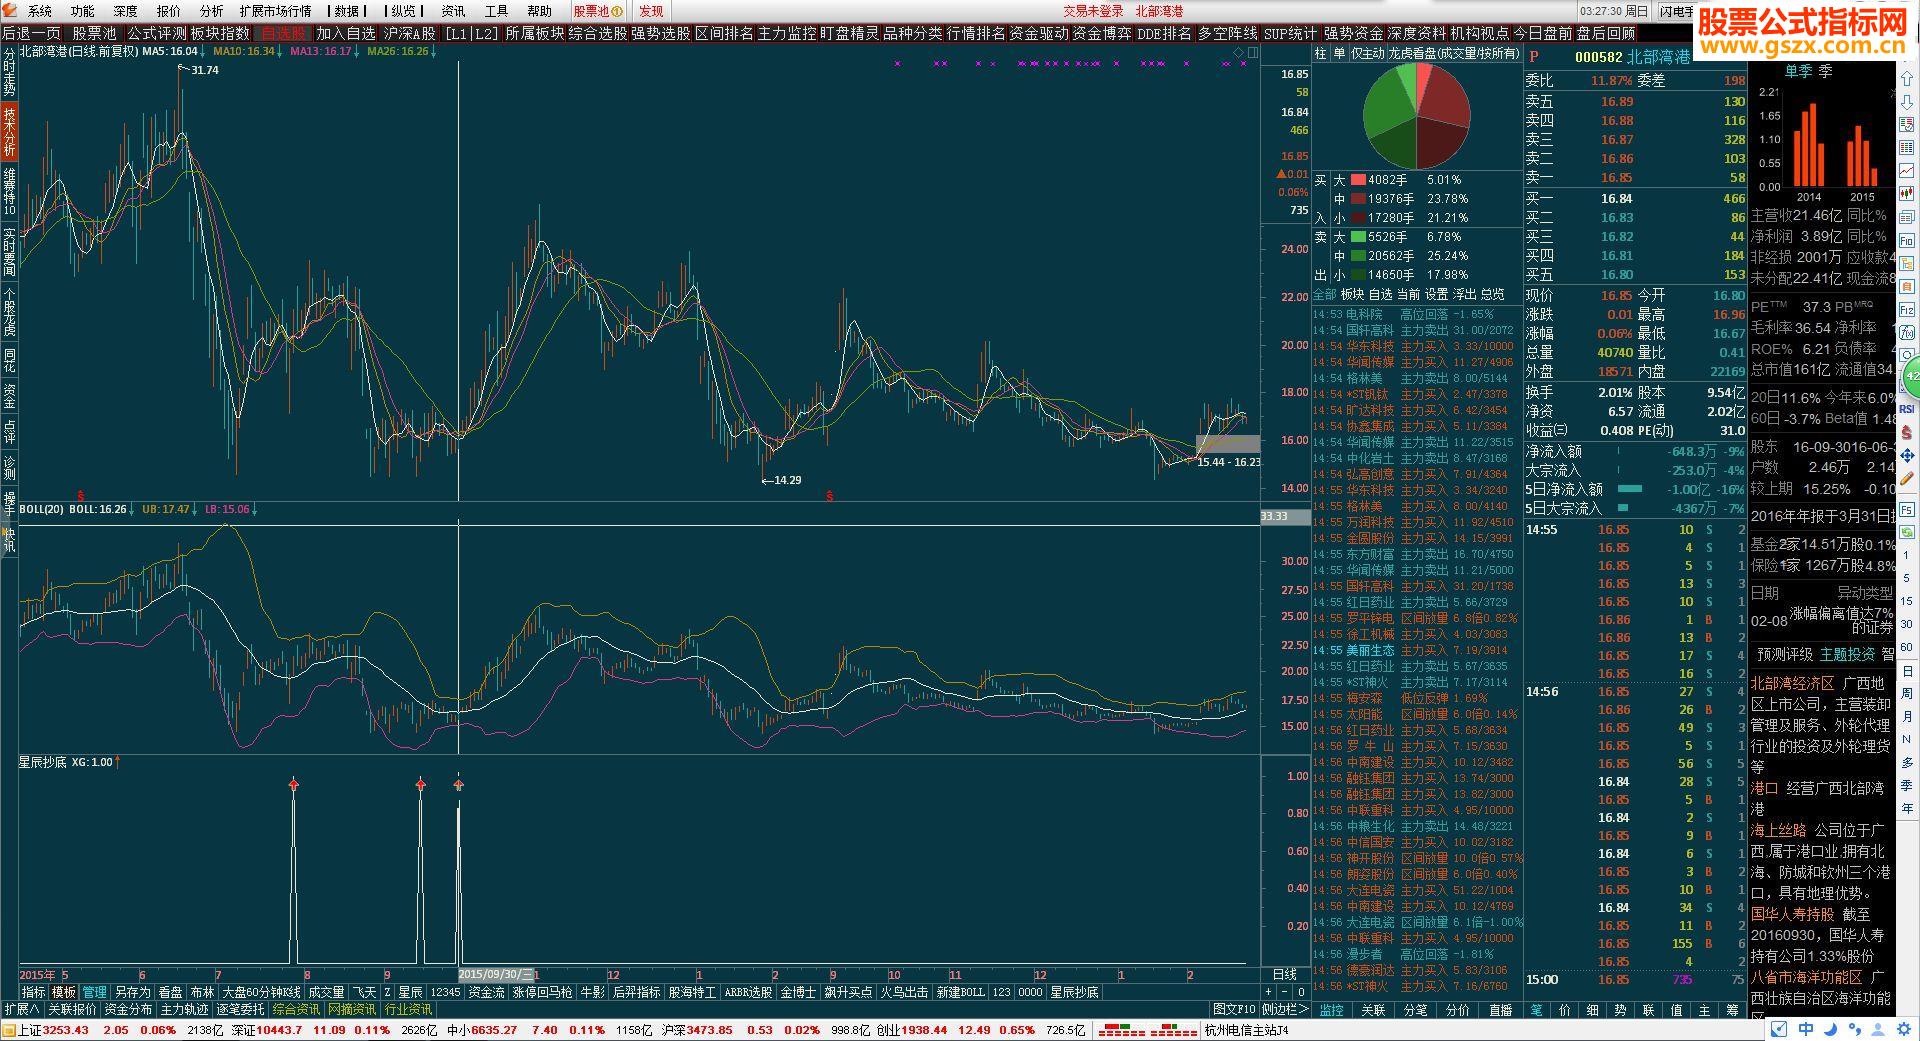The width and height of the screenshot is (1920, 1041).
Task: Select the 周 weekly period button
Action: [1907, 694]
